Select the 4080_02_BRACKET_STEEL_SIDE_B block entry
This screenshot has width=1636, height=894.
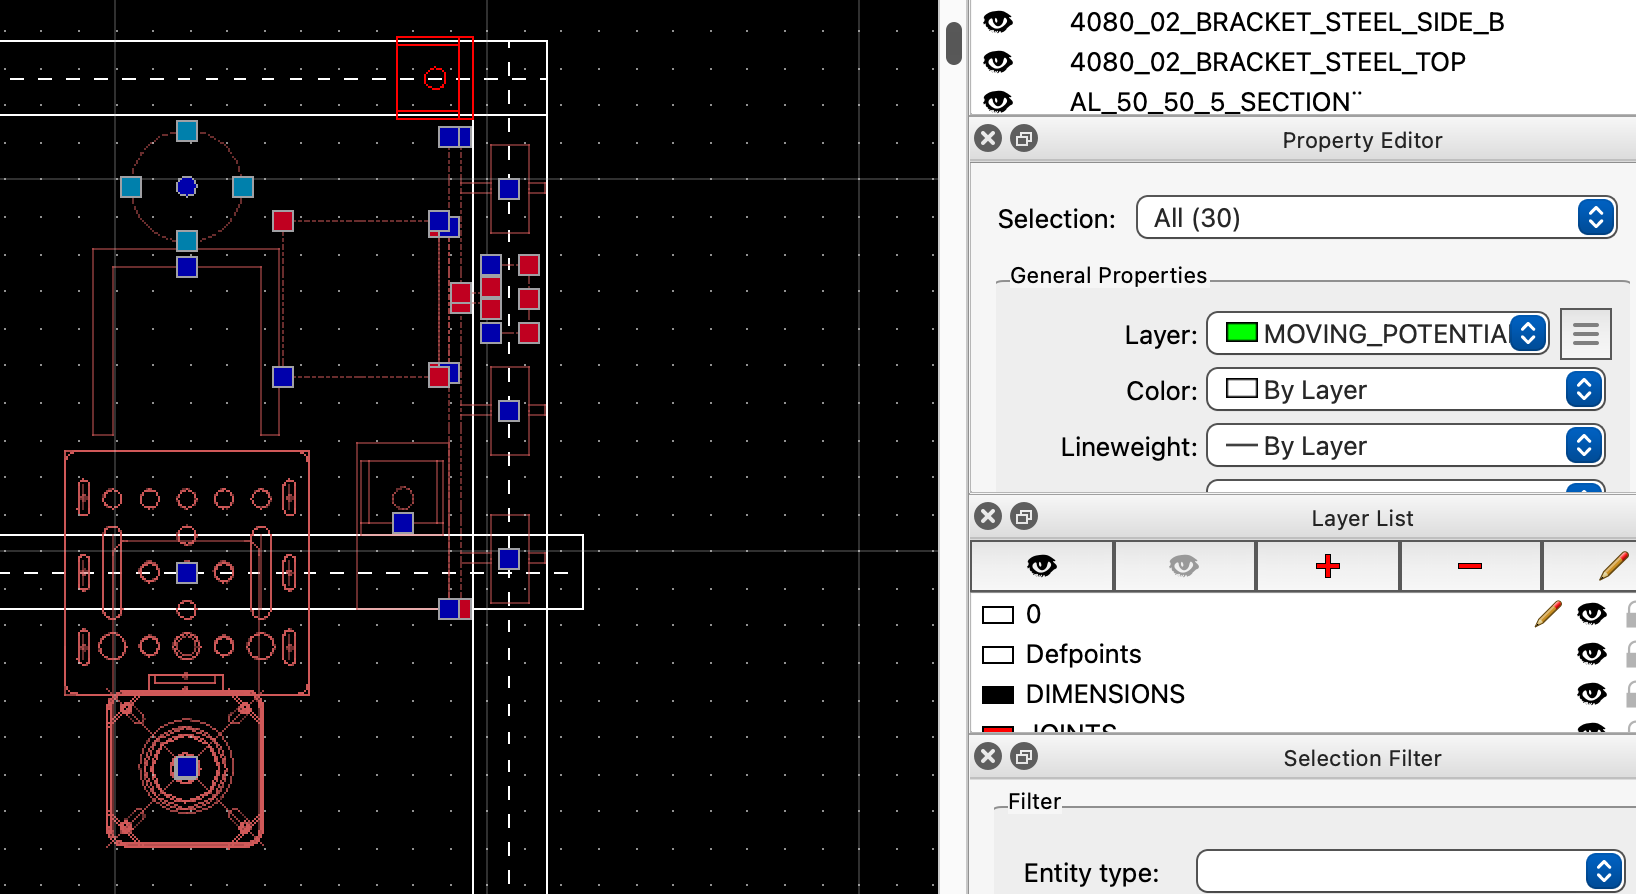[x=1286, y=22]
